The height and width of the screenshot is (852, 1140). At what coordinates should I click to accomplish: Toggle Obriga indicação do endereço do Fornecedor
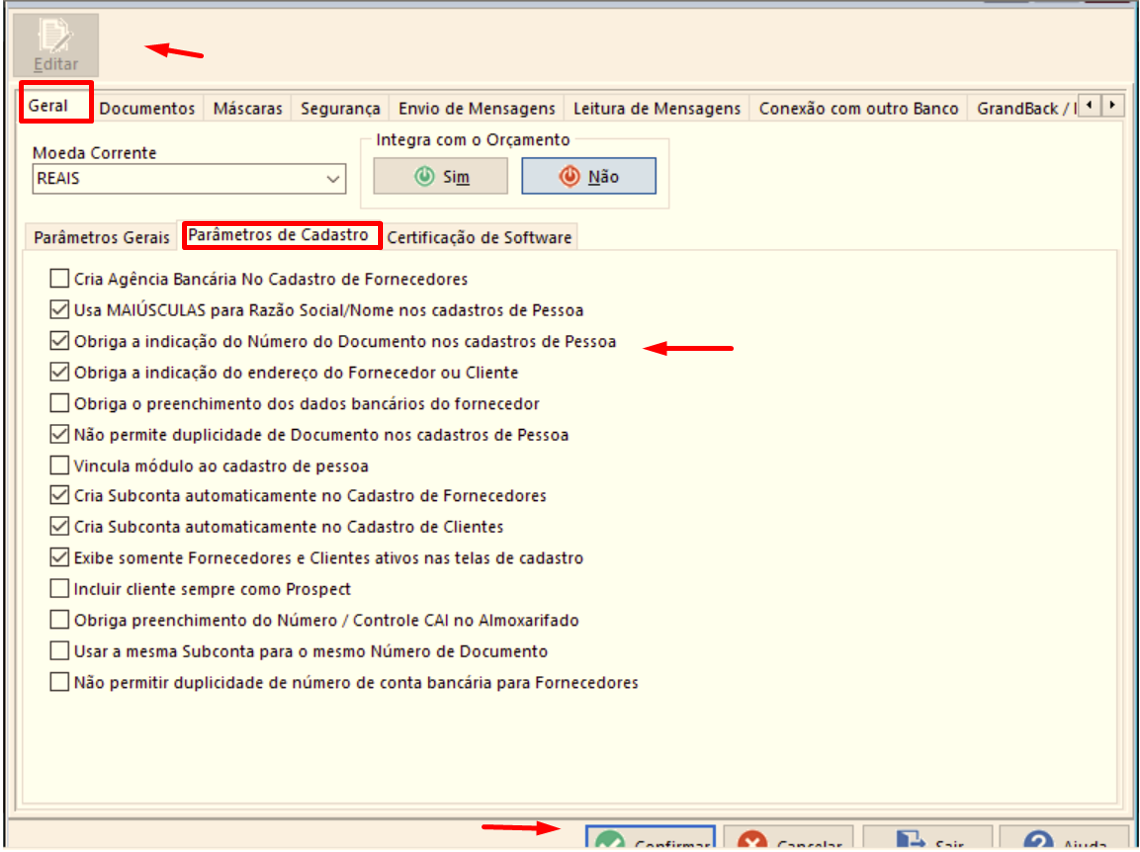pos(60,372)
